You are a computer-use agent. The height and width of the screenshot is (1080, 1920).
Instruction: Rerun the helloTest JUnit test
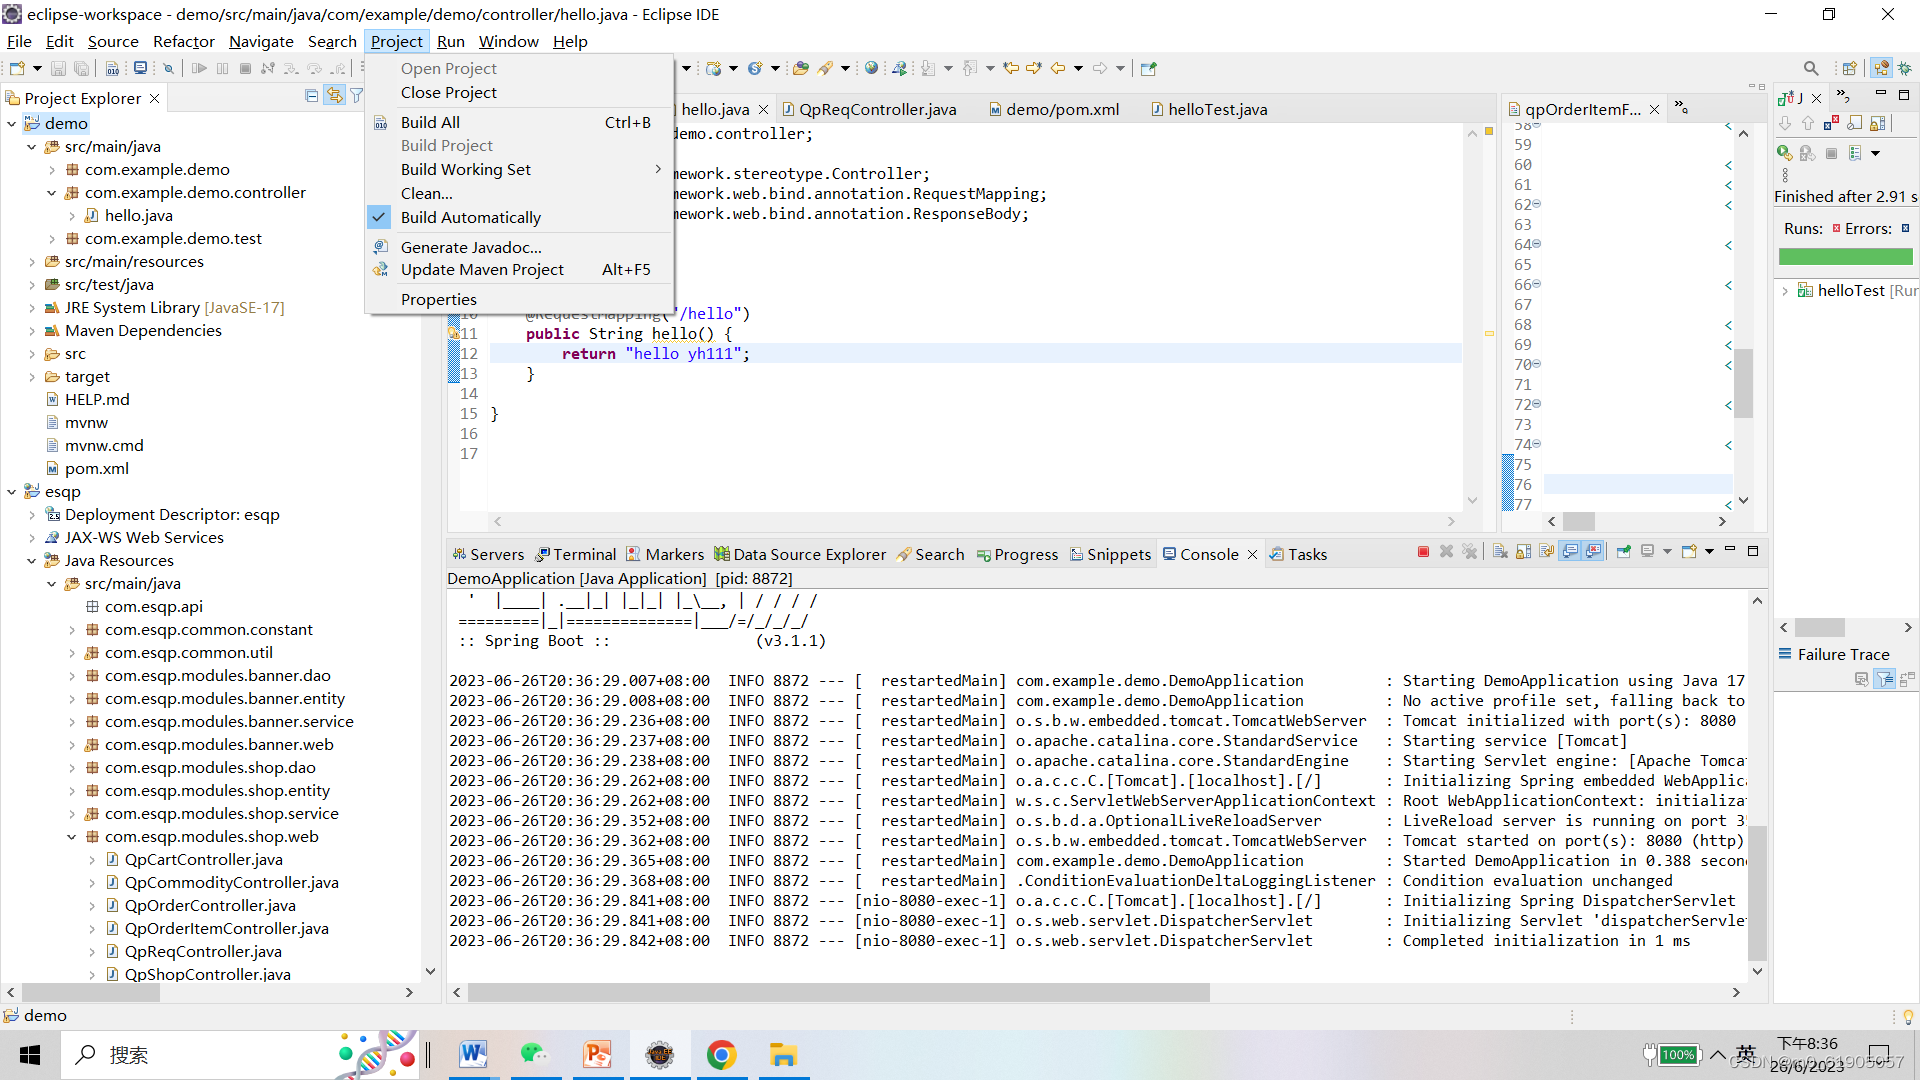point(1784,152)
